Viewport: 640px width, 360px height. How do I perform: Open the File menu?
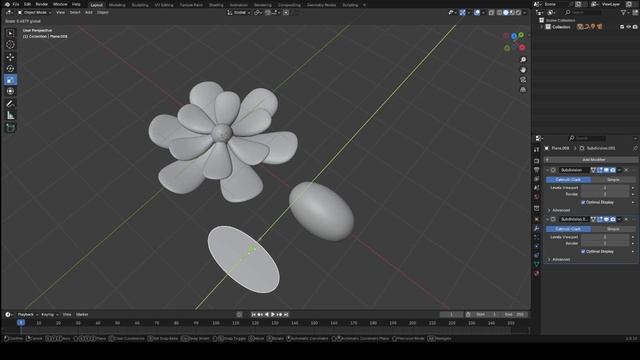click(x=16, y=4)
